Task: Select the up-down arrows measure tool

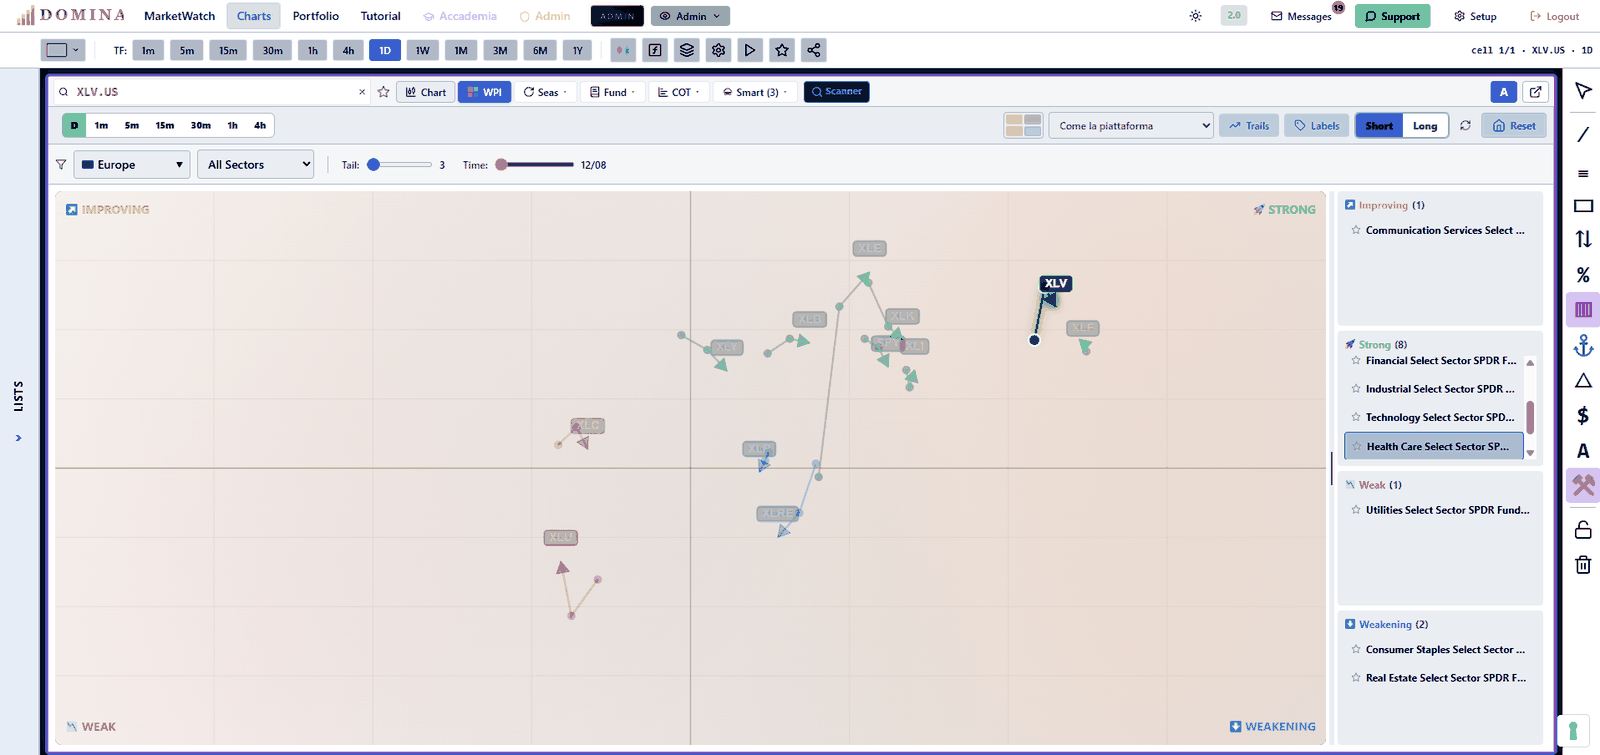Action: pyautogui.click(x=1583, y=239)
